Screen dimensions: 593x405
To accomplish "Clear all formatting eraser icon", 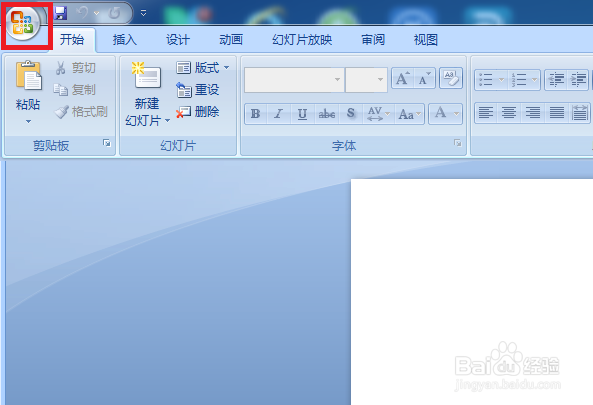I will (450, 78).
